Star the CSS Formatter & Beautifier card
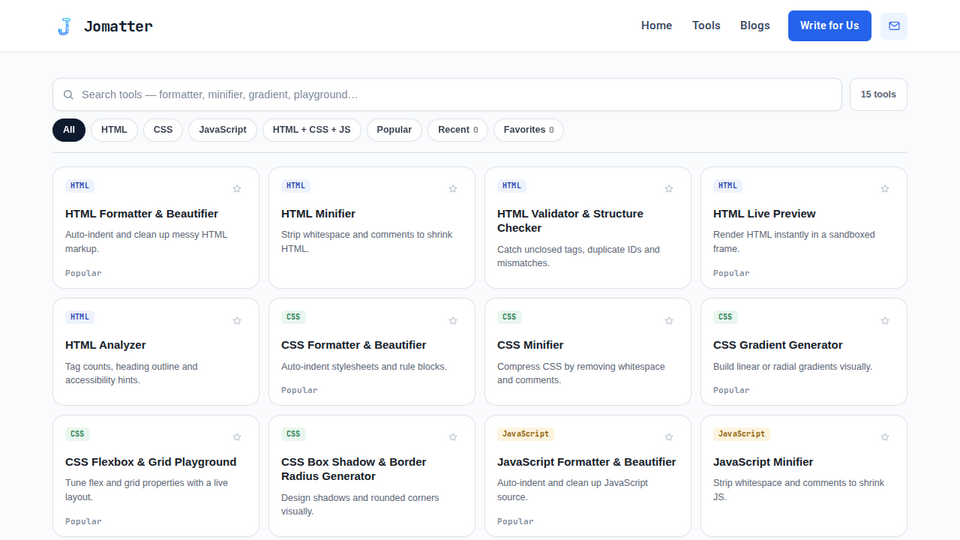 (x=453, y=320)
